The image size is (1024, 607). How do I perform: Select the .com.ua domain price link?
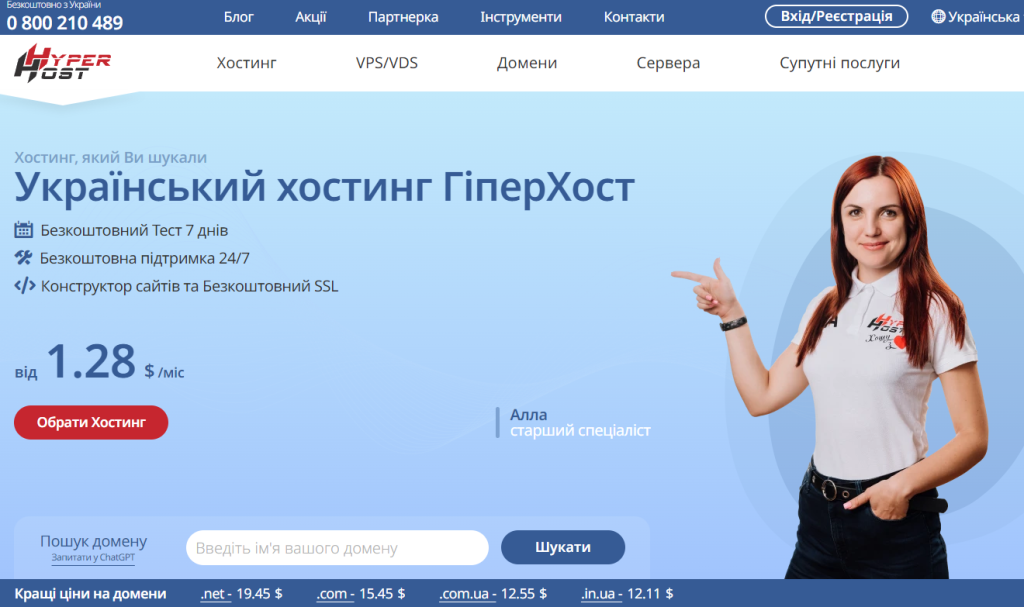(467, 594)
